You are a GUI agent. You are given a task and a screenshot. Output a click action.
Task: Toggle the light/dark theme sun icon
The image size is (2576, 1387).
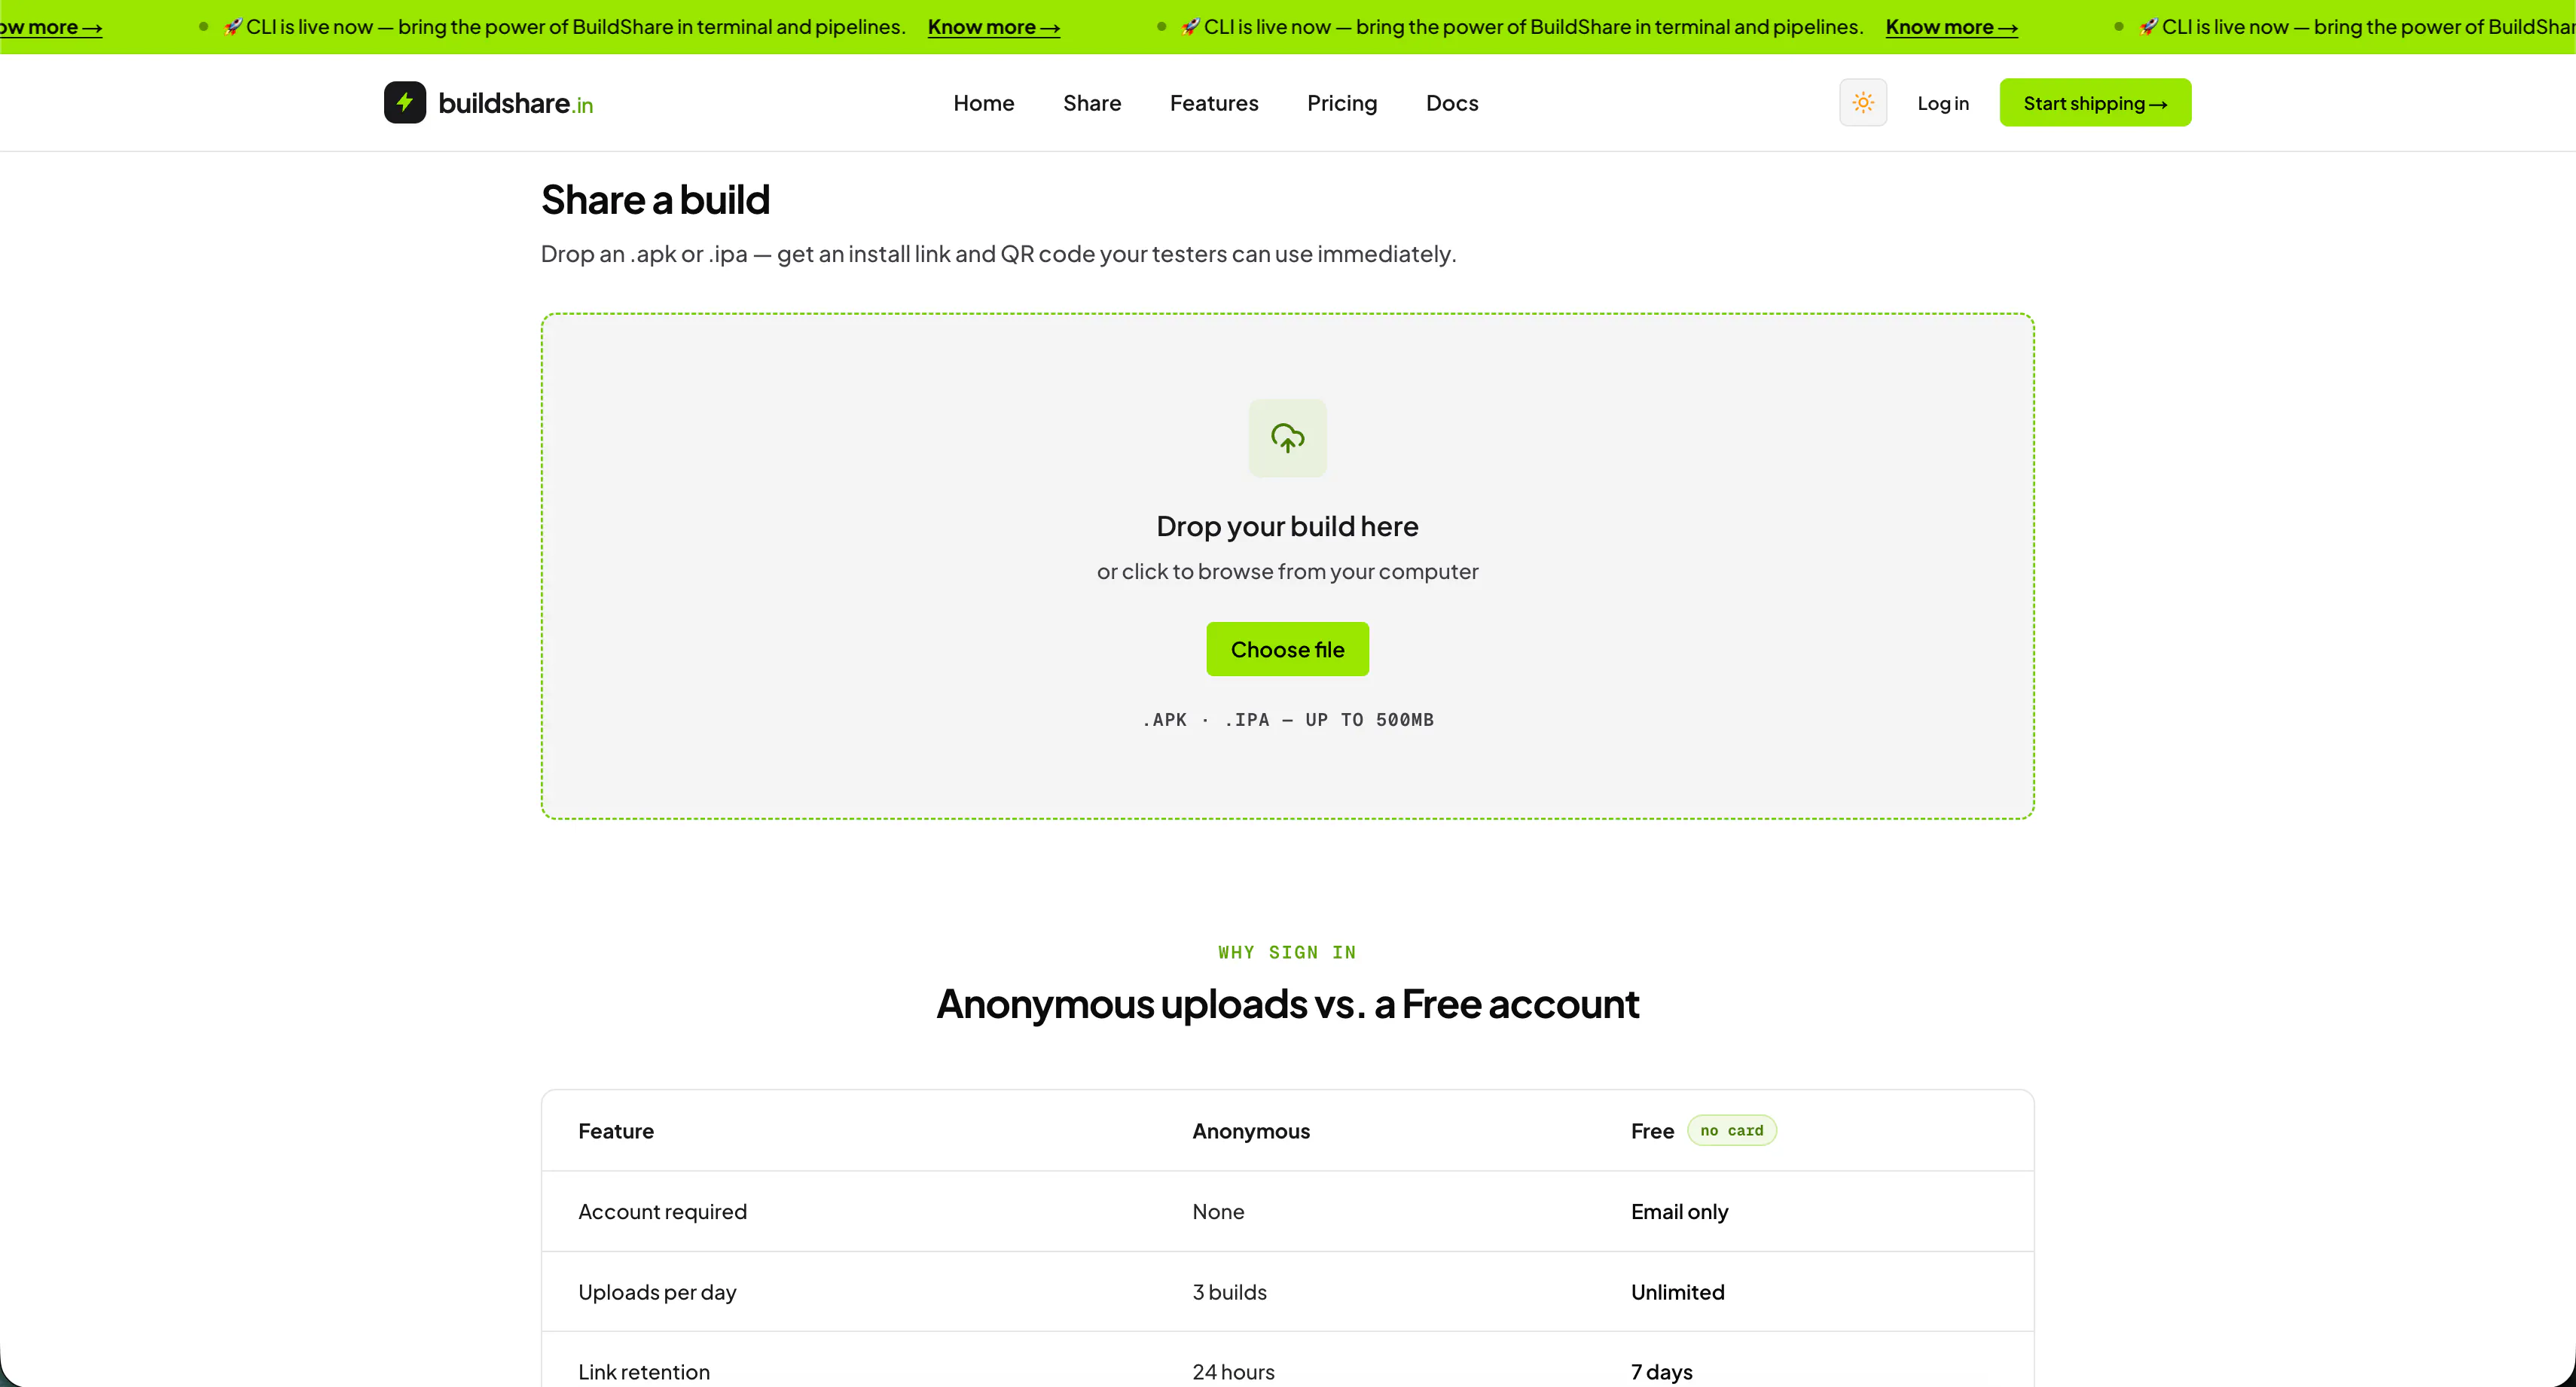tap(1863, 103)
